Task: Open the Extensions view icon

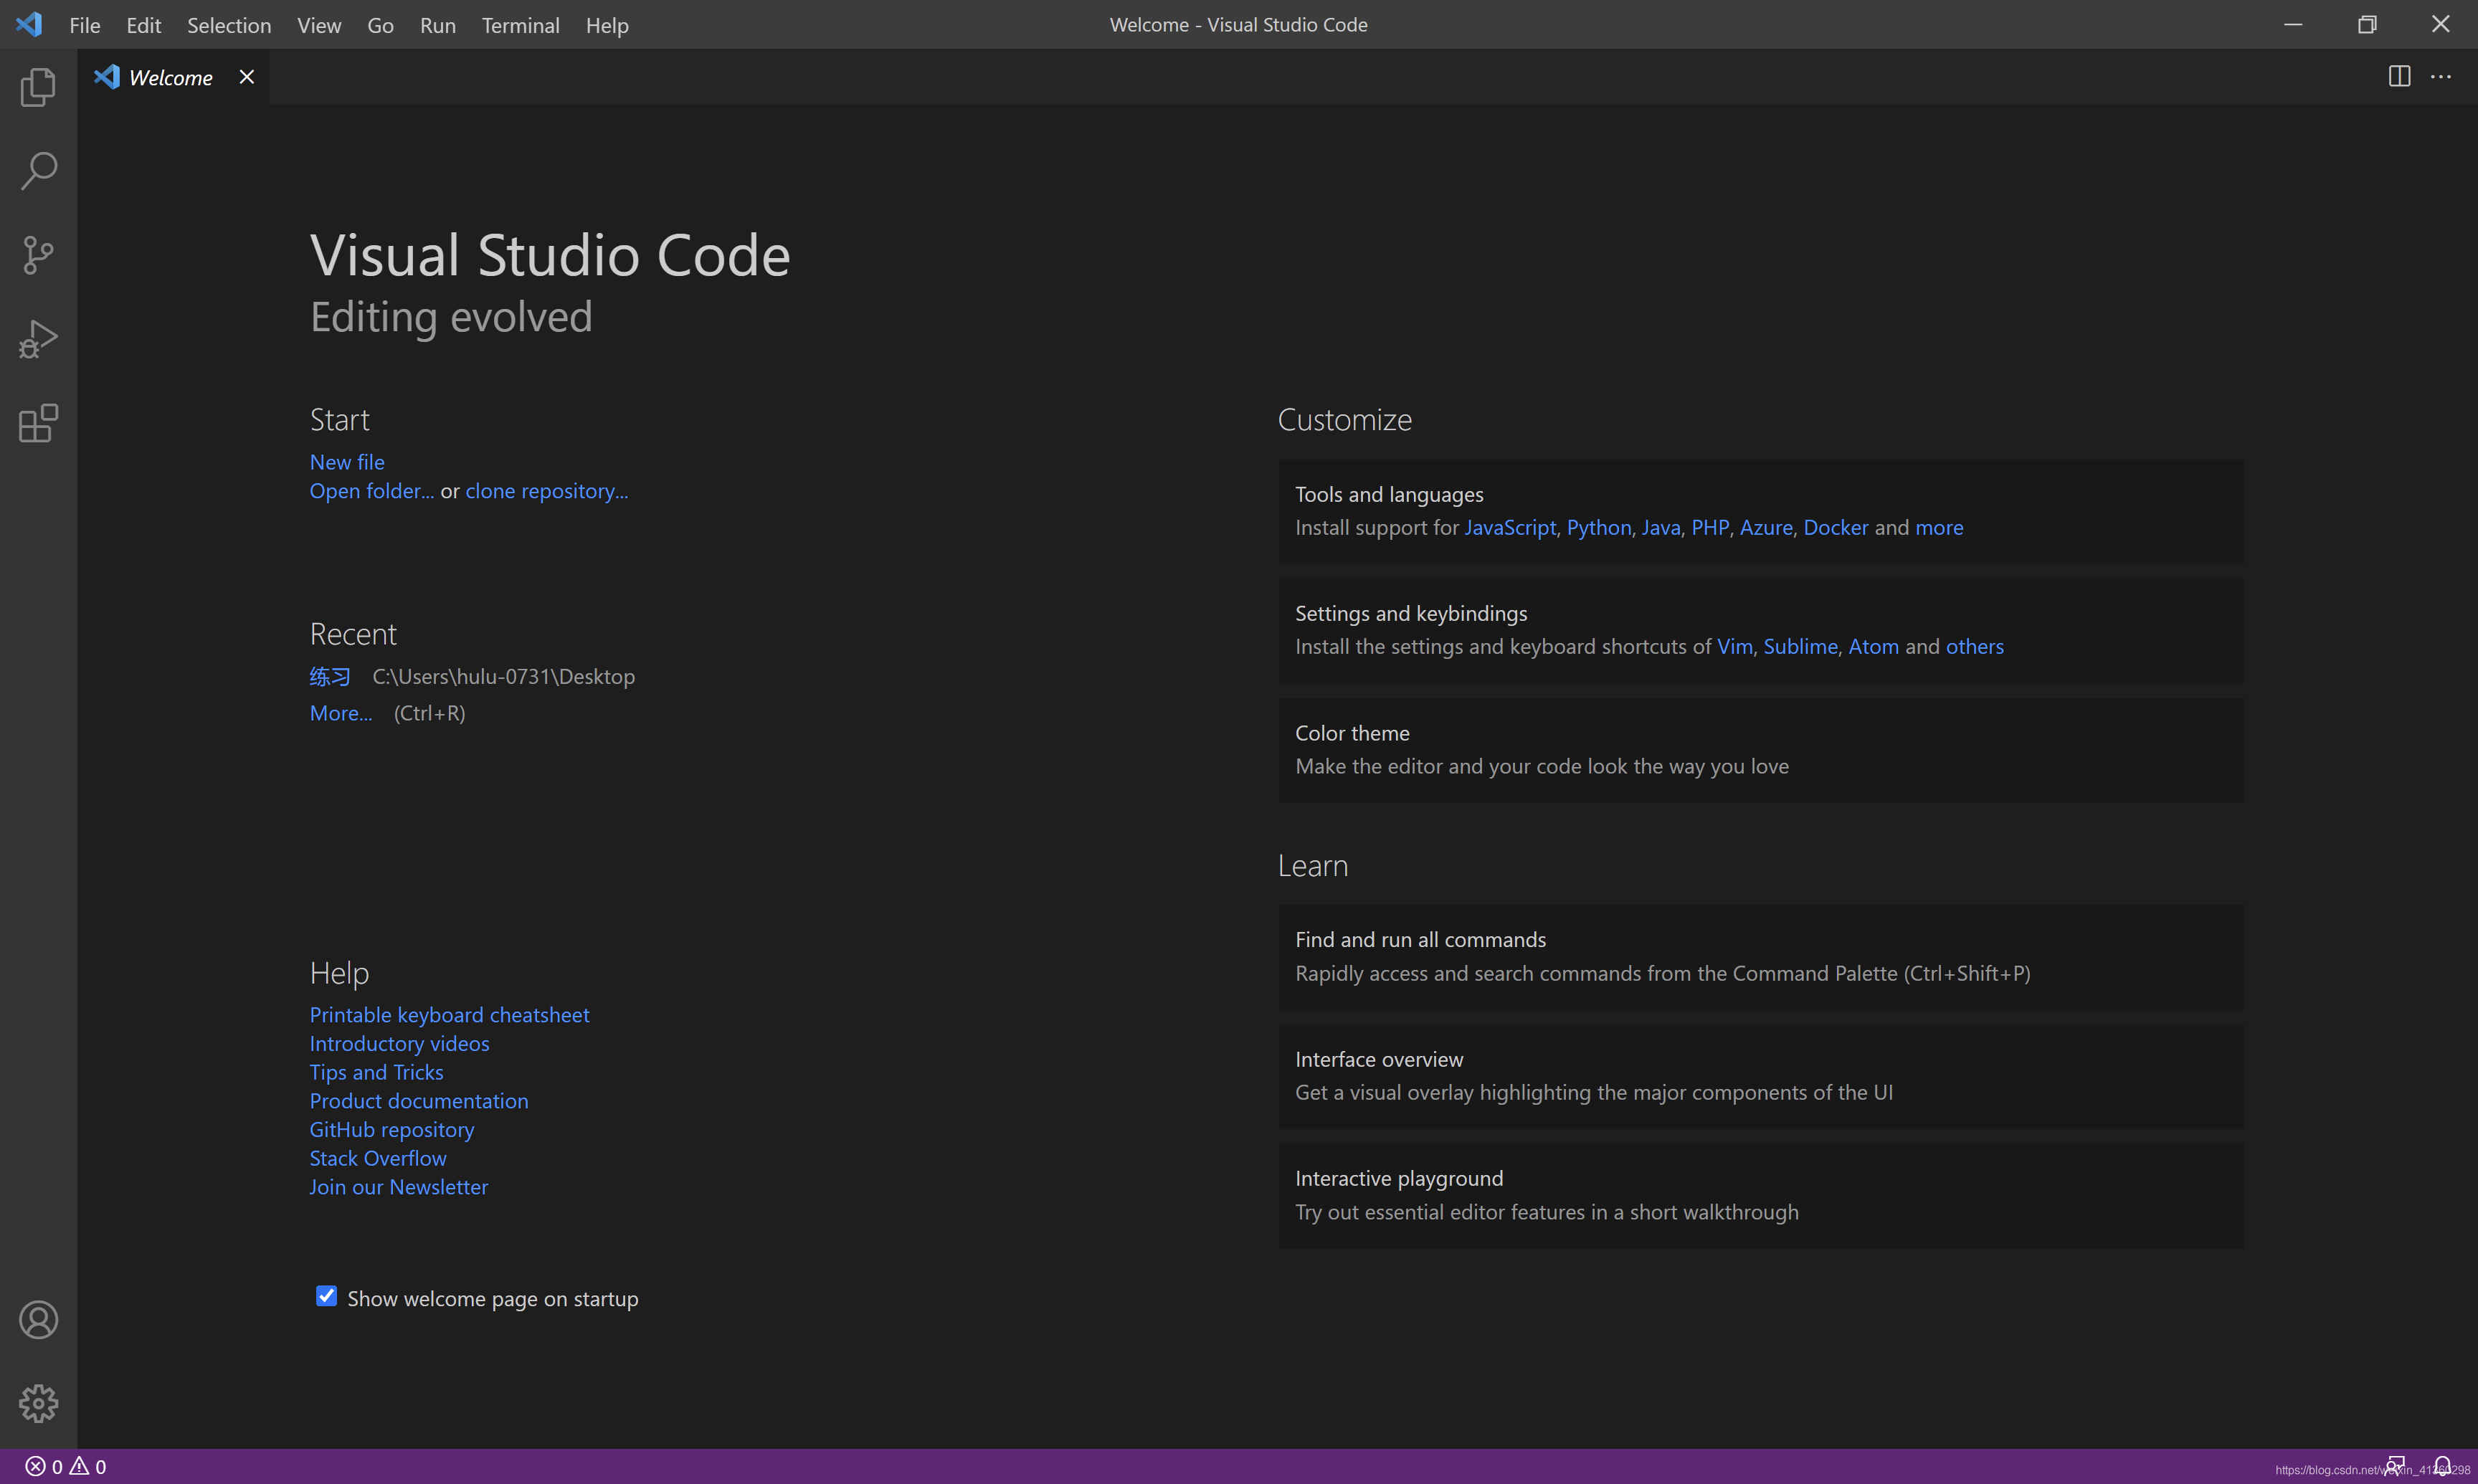Action: pos(38,423)
